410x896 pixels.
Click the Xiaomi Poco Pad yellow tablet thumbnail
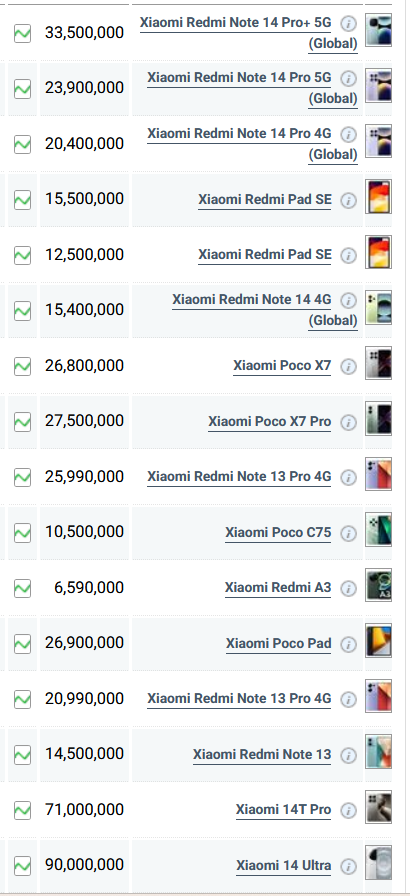[x=379, y=640]
